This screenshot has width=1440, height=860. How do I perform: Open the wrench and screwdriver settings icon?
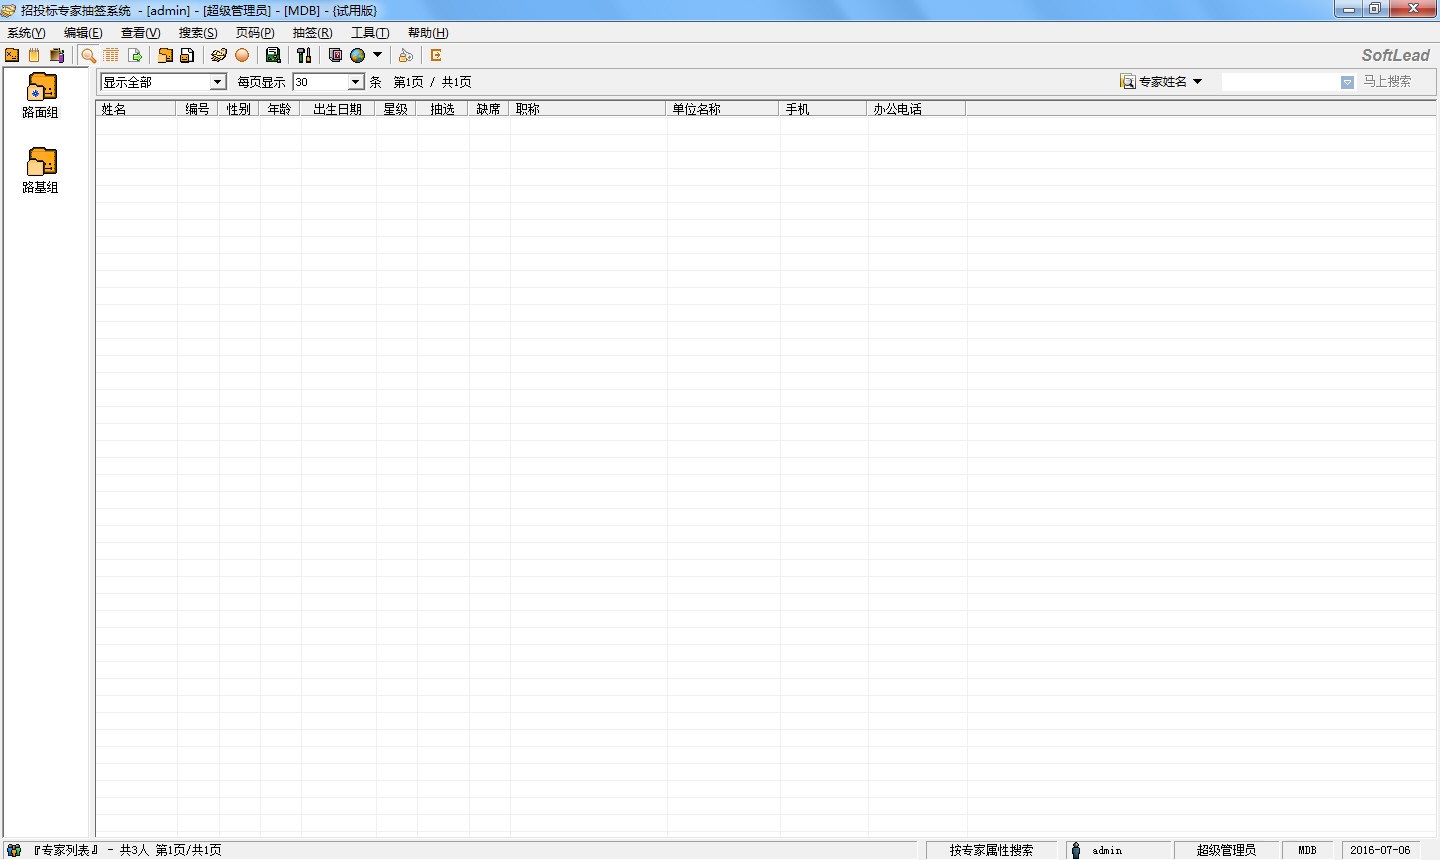304,56
